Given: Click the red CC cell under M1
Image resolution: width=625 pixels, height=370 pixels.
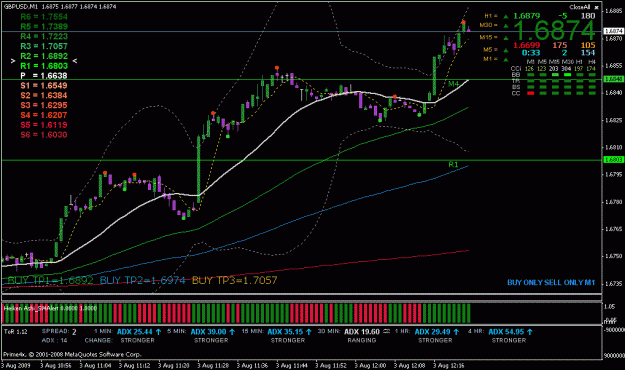Looking at the screenshot, I should pyautogui.click(x=530, y=93).
